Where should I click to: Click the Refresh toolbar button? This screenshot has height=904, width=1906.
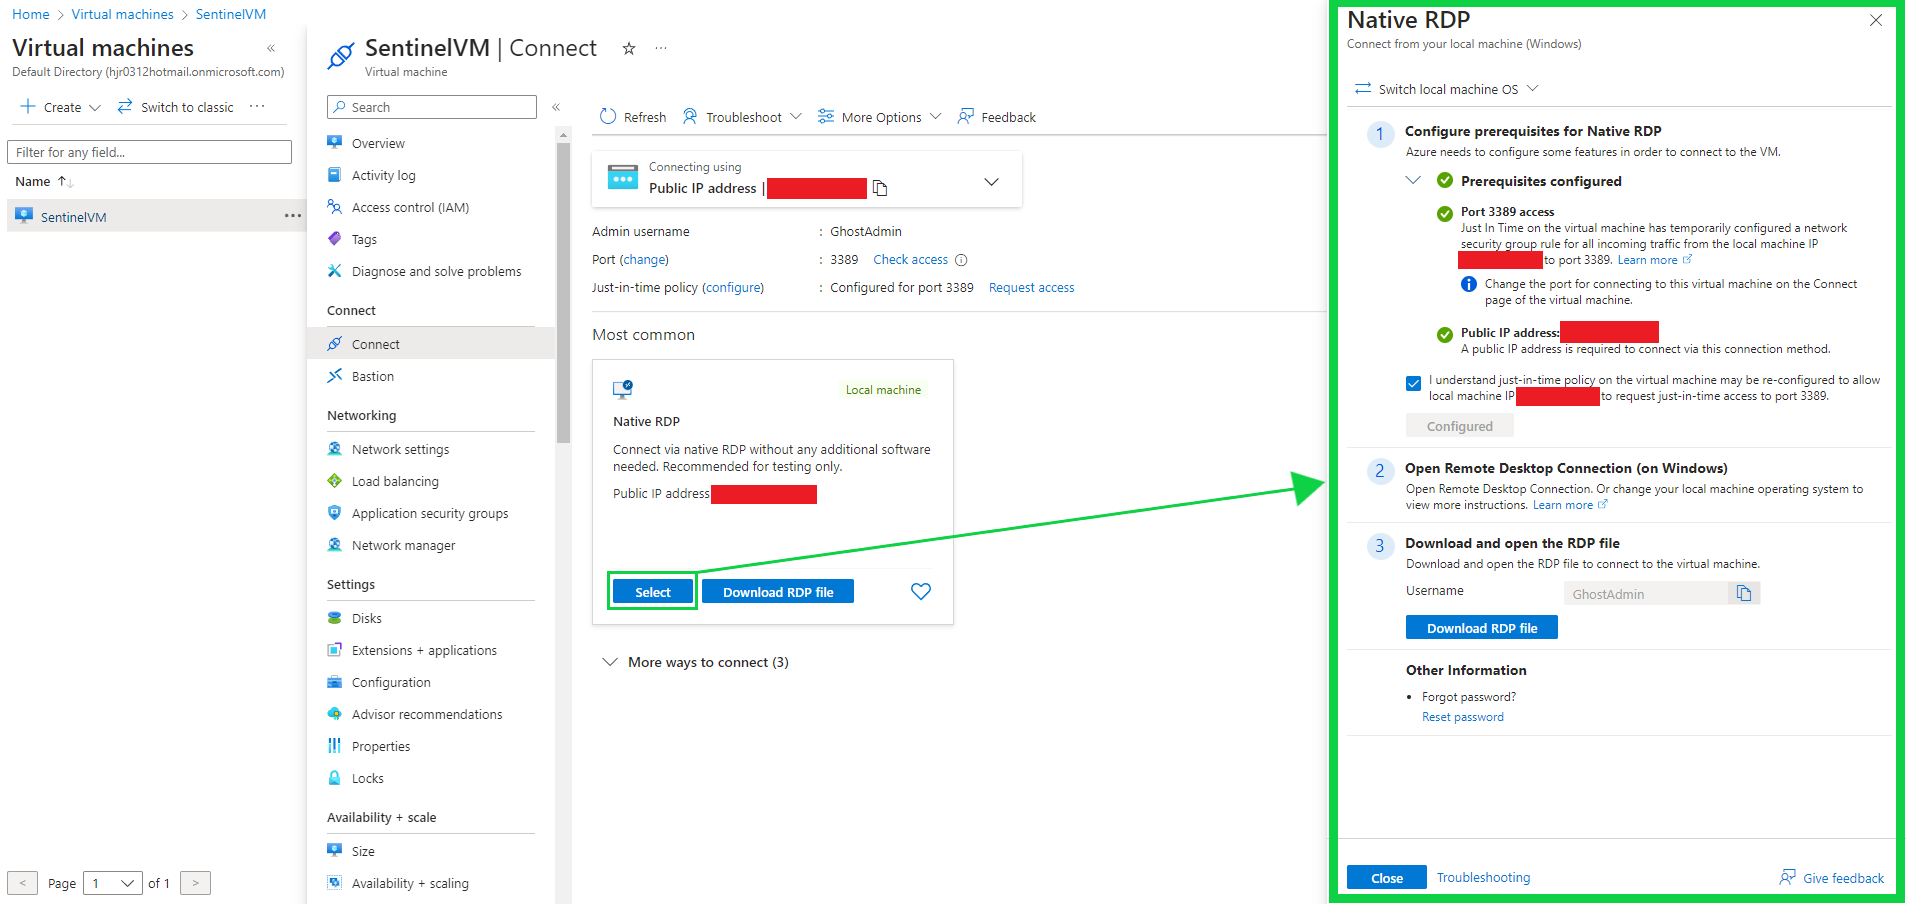(633, 117)
